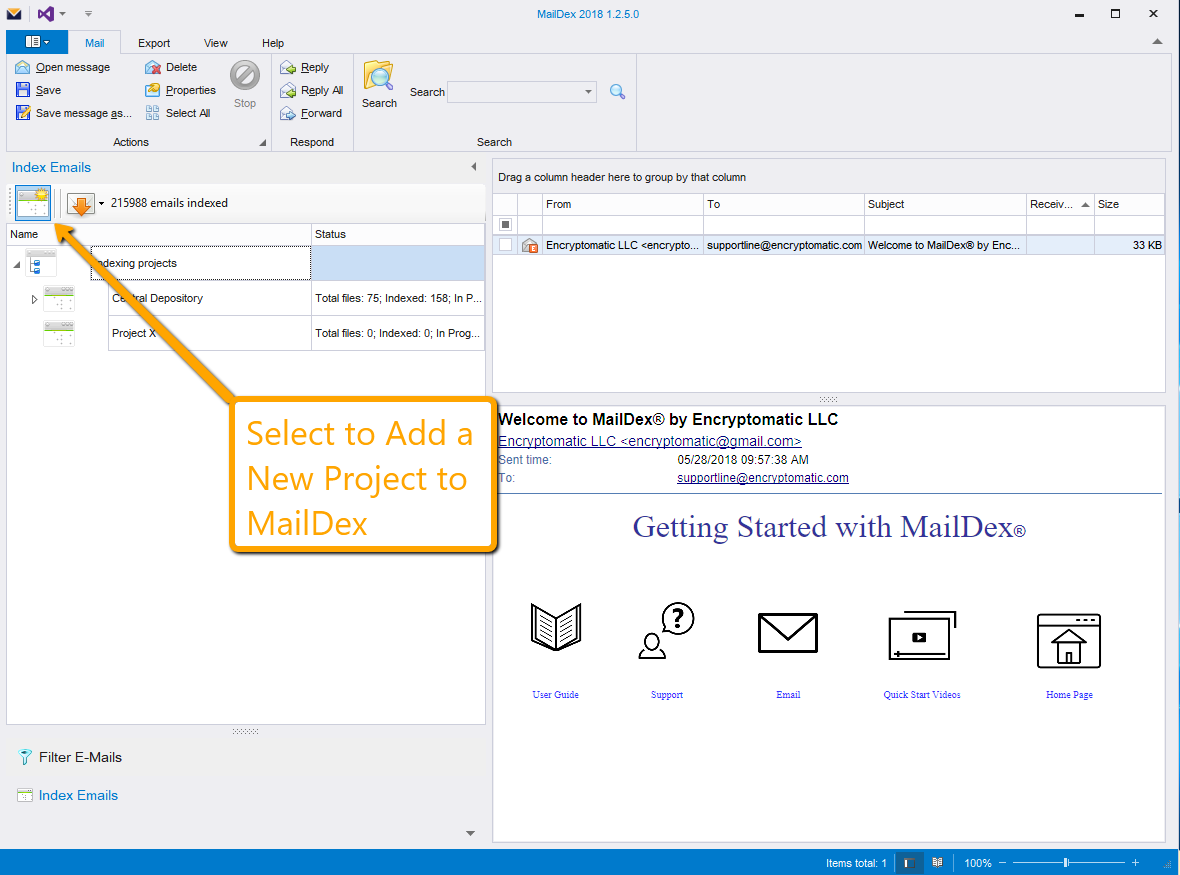Screen dimensions: 1180x875
Task: Switch to the Mail tab
Action: click(95, 43)
